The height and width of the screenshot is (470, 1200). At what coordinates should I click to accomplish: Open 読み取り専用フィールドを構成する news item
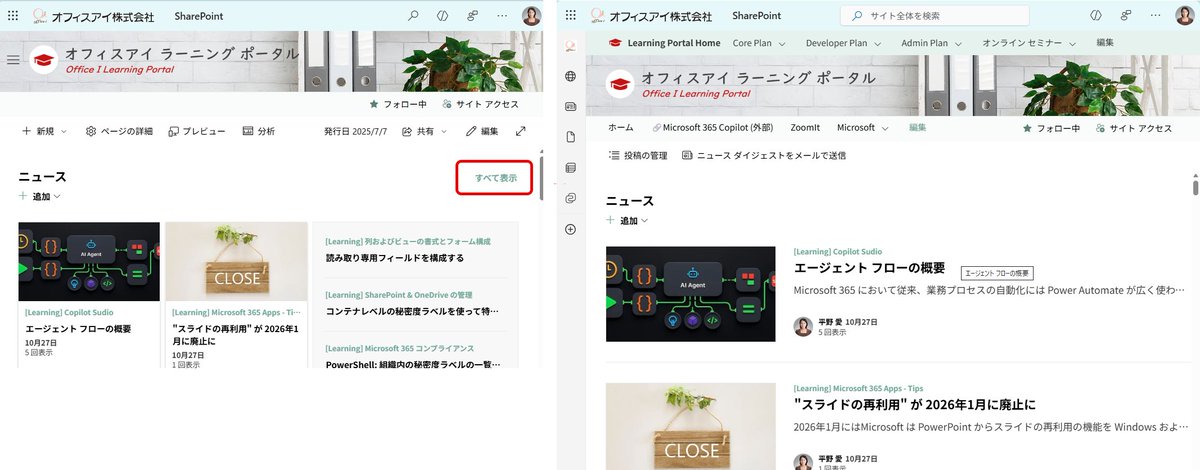pos(395,258)
